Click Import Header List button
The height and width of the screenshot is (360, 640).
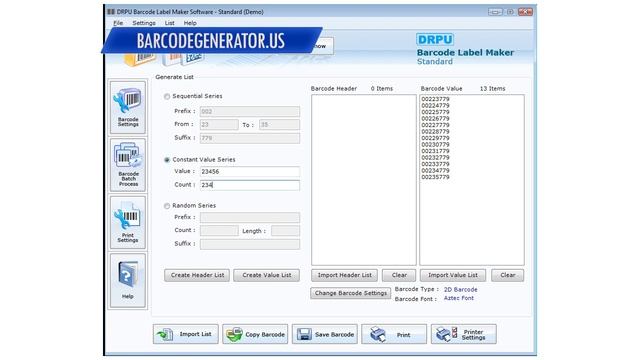pyautogui.click(x=344, y=275)
